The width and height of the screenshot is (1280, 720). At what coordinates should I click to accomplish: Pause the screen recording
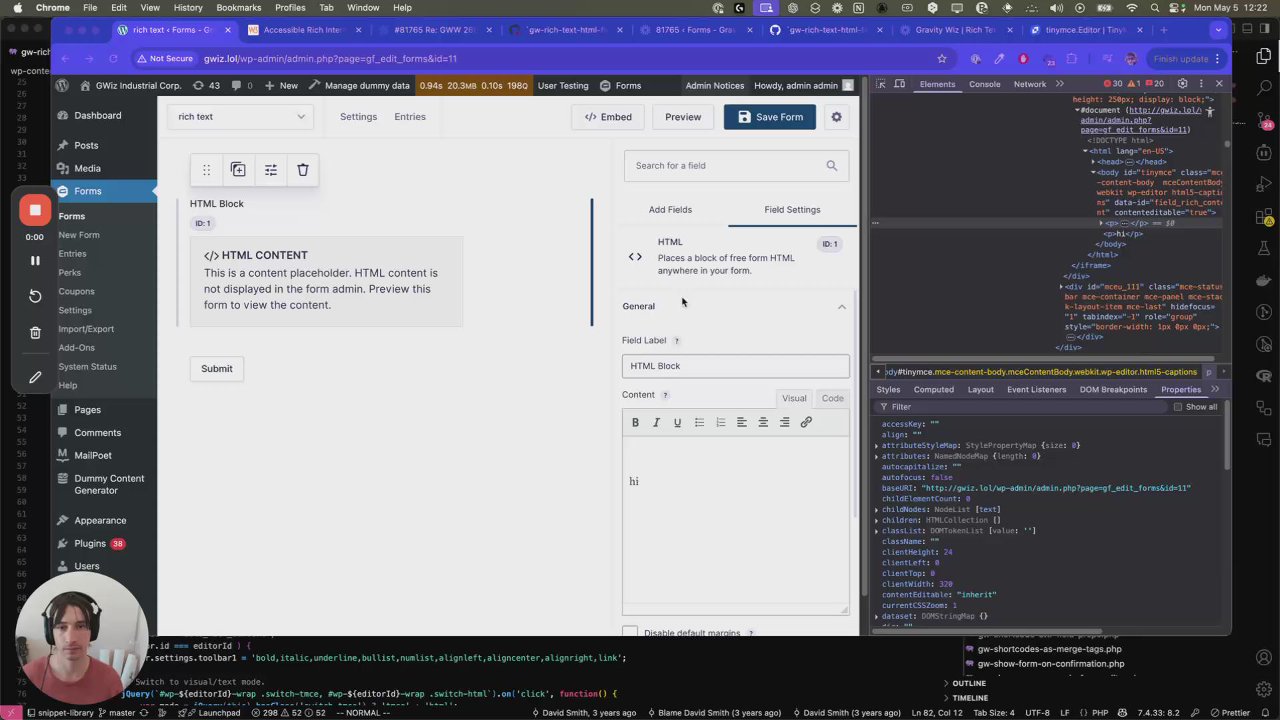point(35,260)
